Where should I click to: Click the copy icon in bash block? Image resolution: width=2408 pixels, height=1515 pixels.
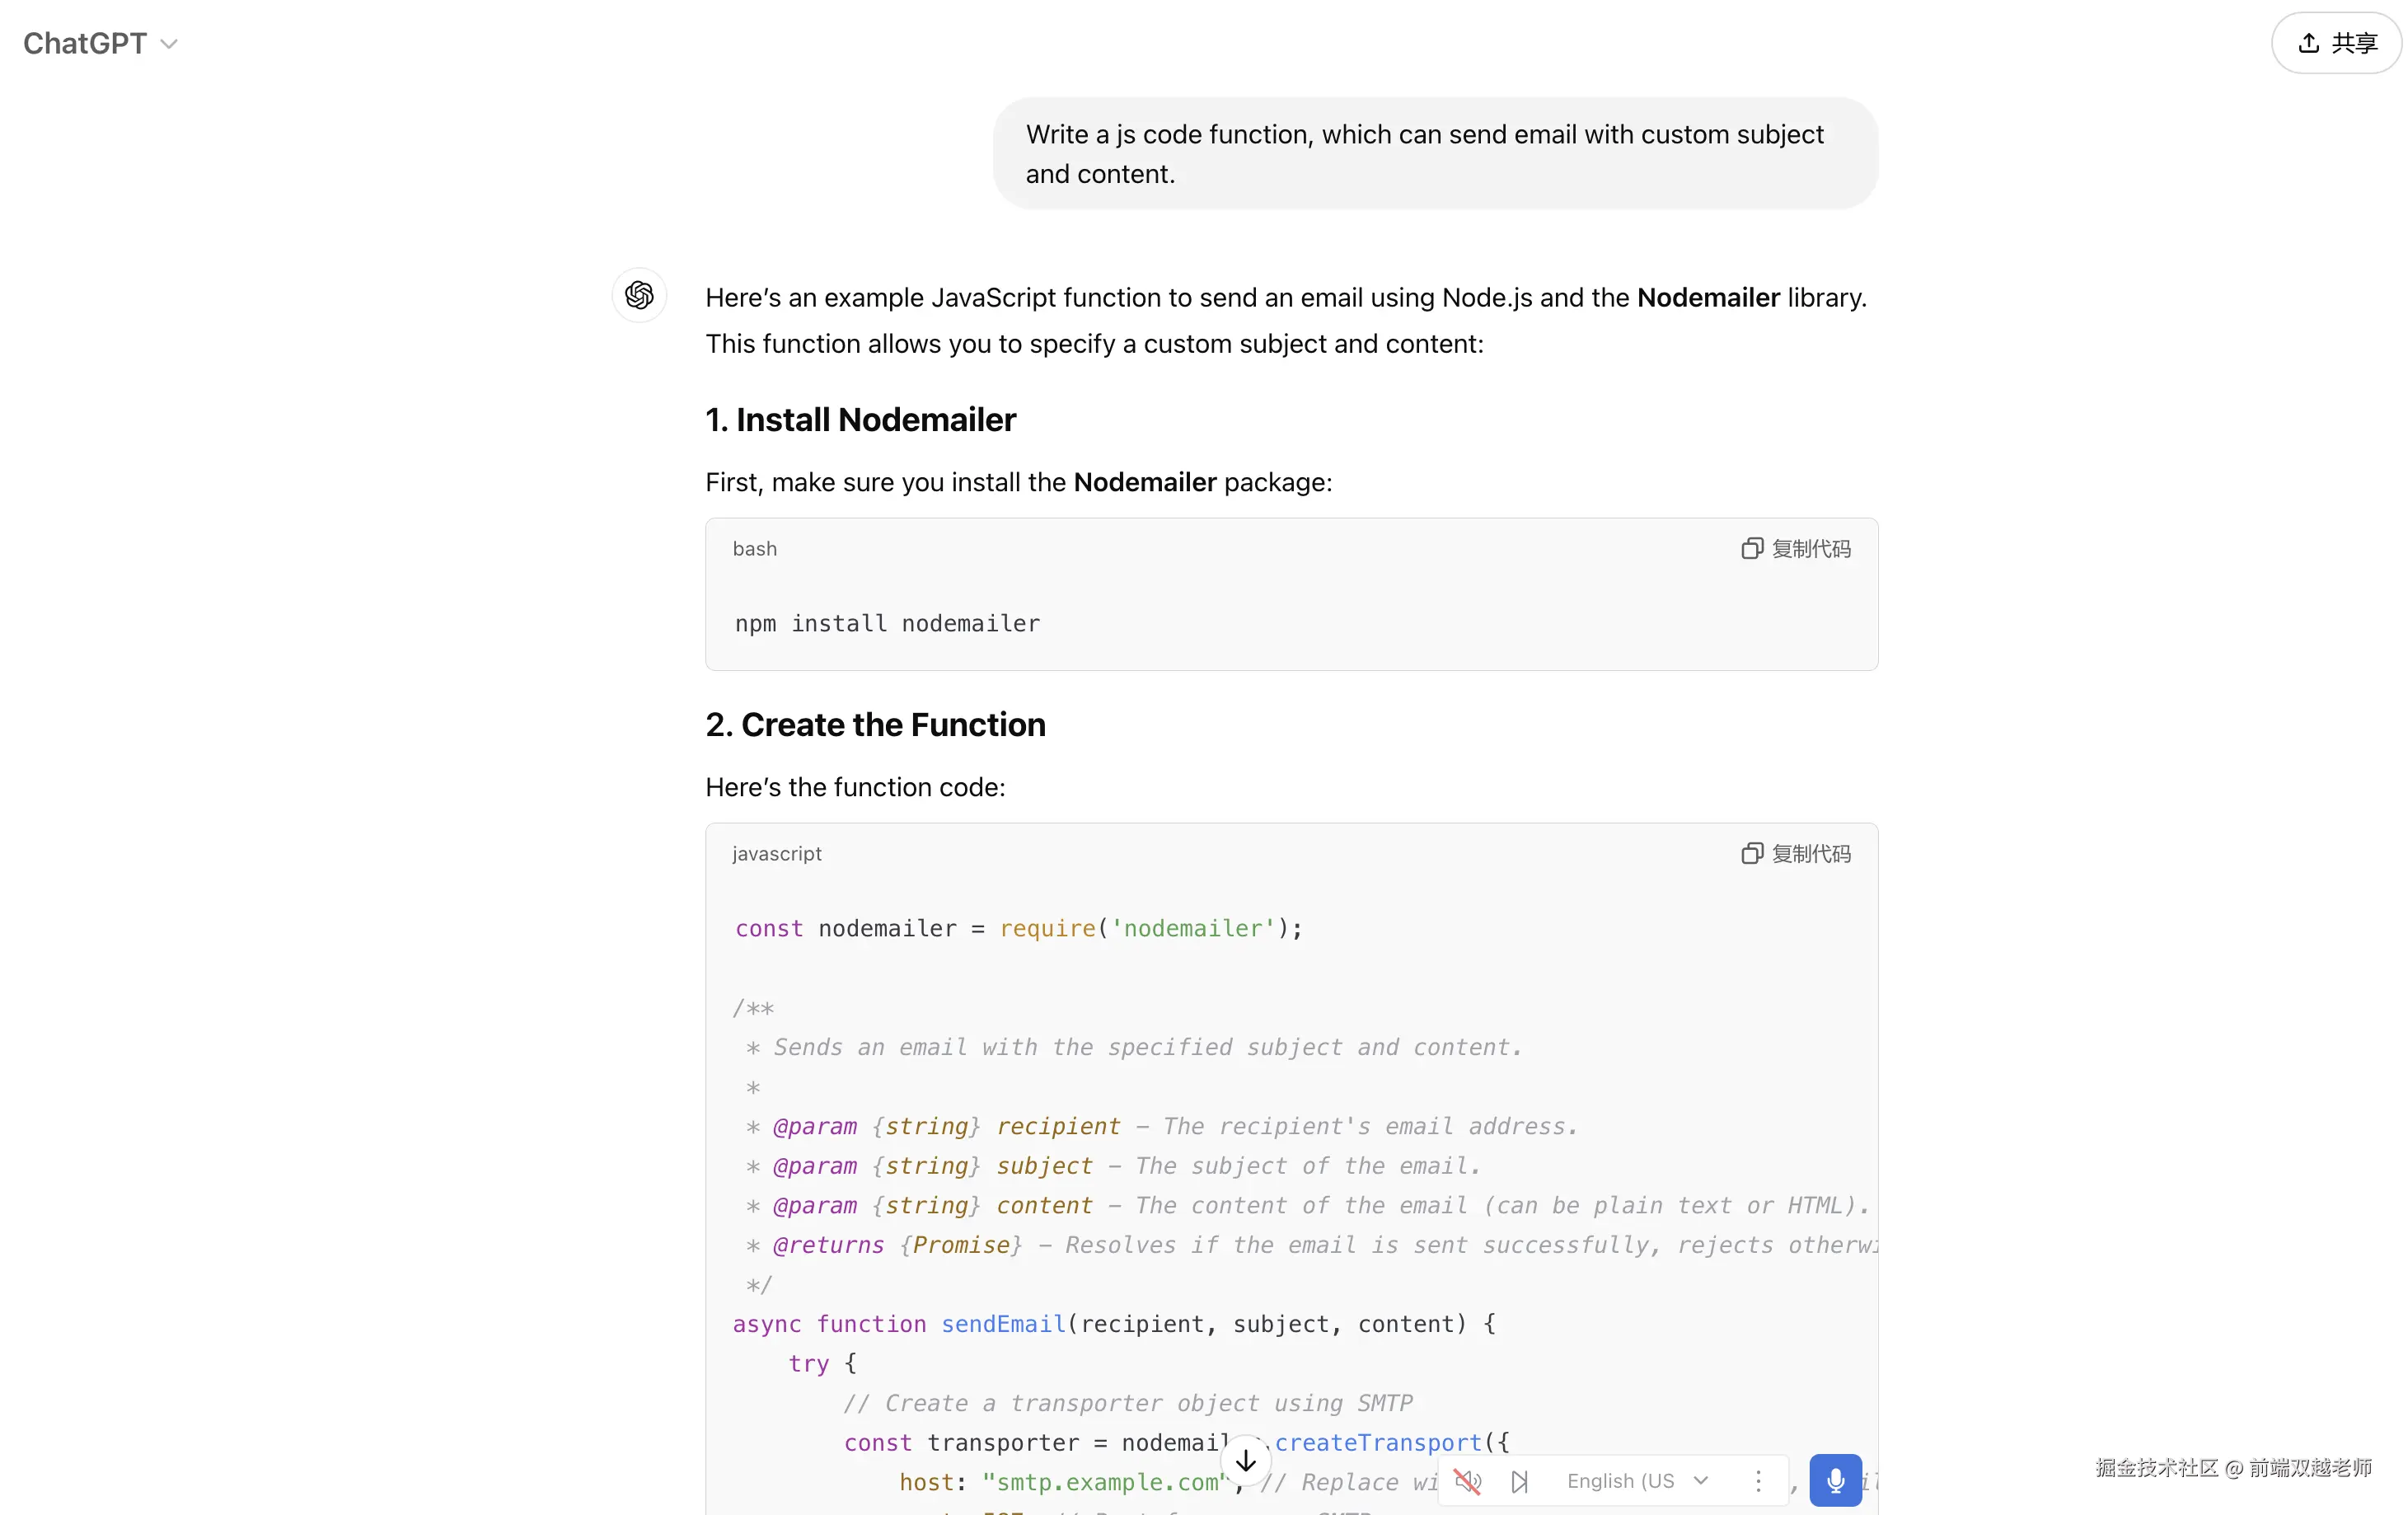point(1751,548)
